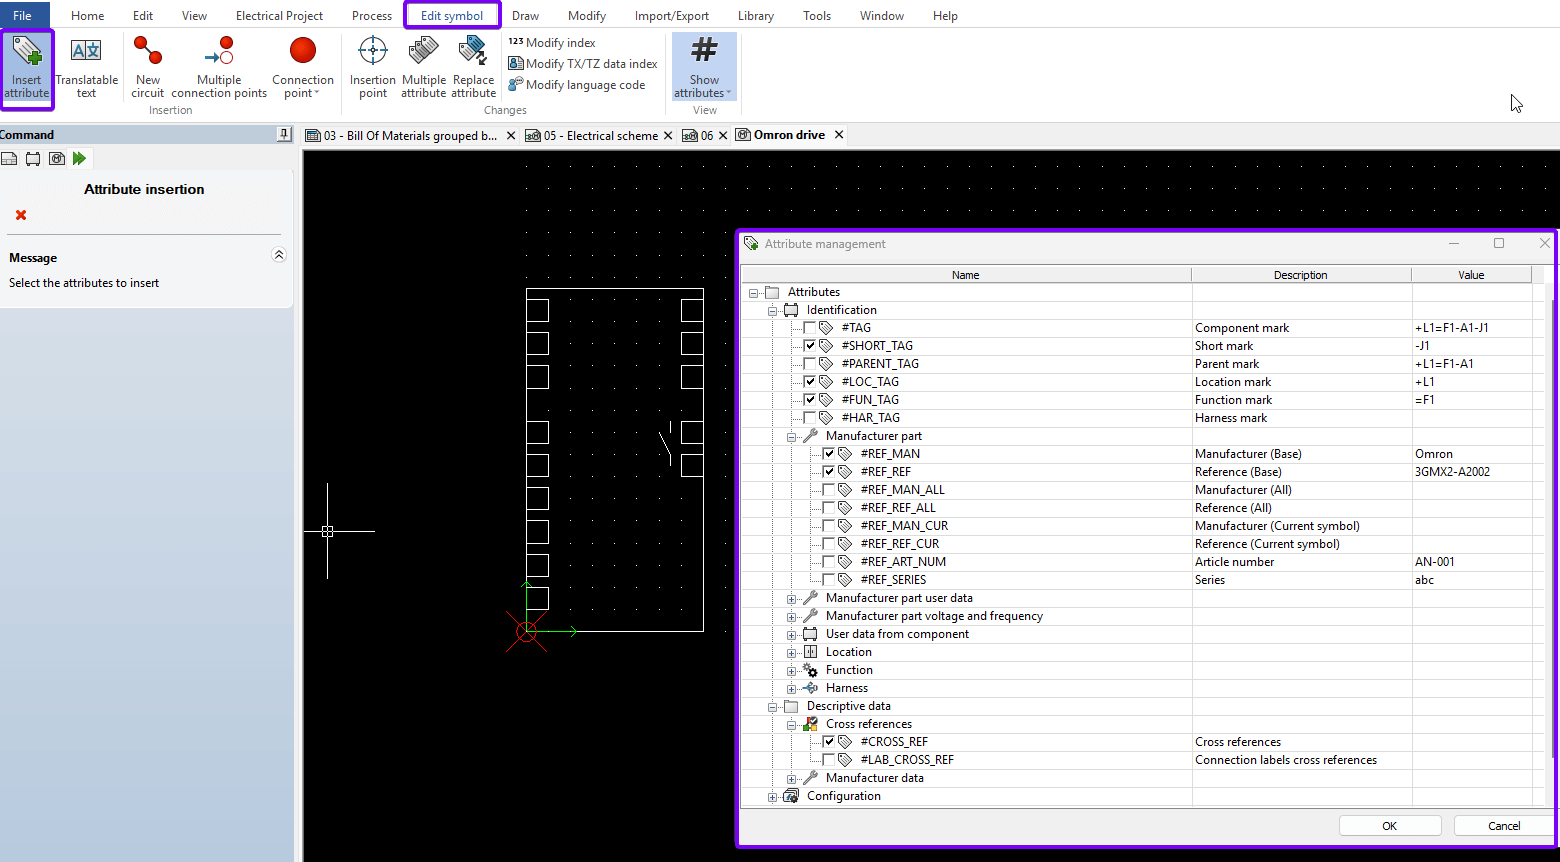Collapse the Identification attributes group
The height and width of the screenshot is (862, 1560).
coord(773,309)
